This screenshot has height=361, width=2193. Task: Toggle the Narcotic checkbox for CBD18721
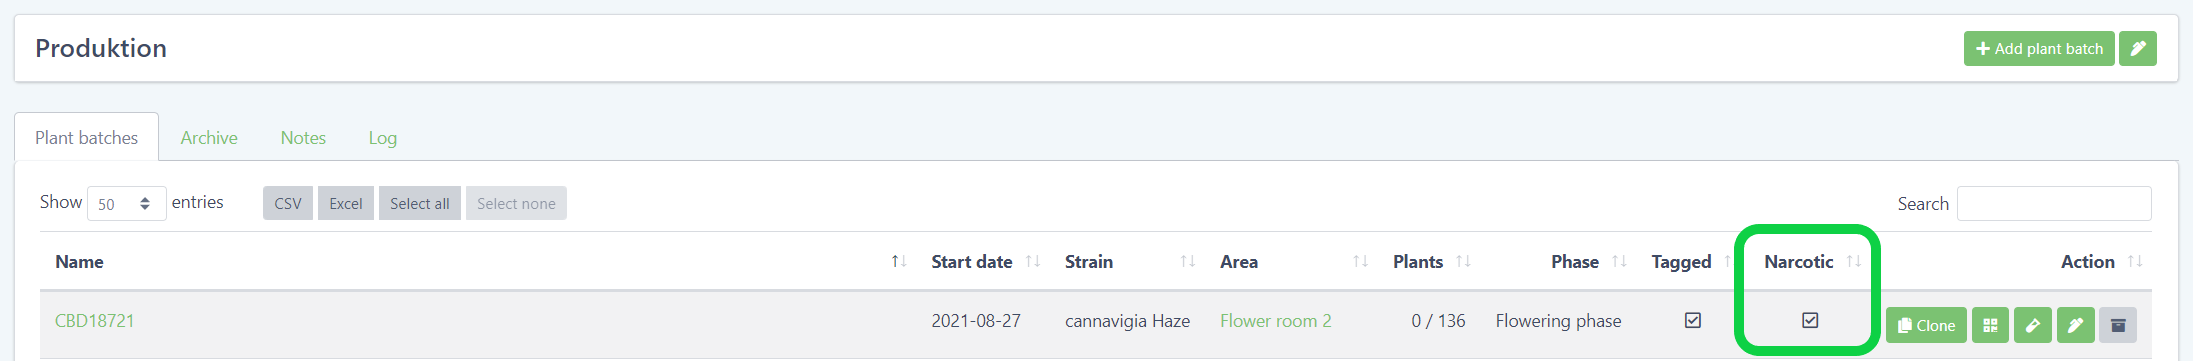(1810, 320)
